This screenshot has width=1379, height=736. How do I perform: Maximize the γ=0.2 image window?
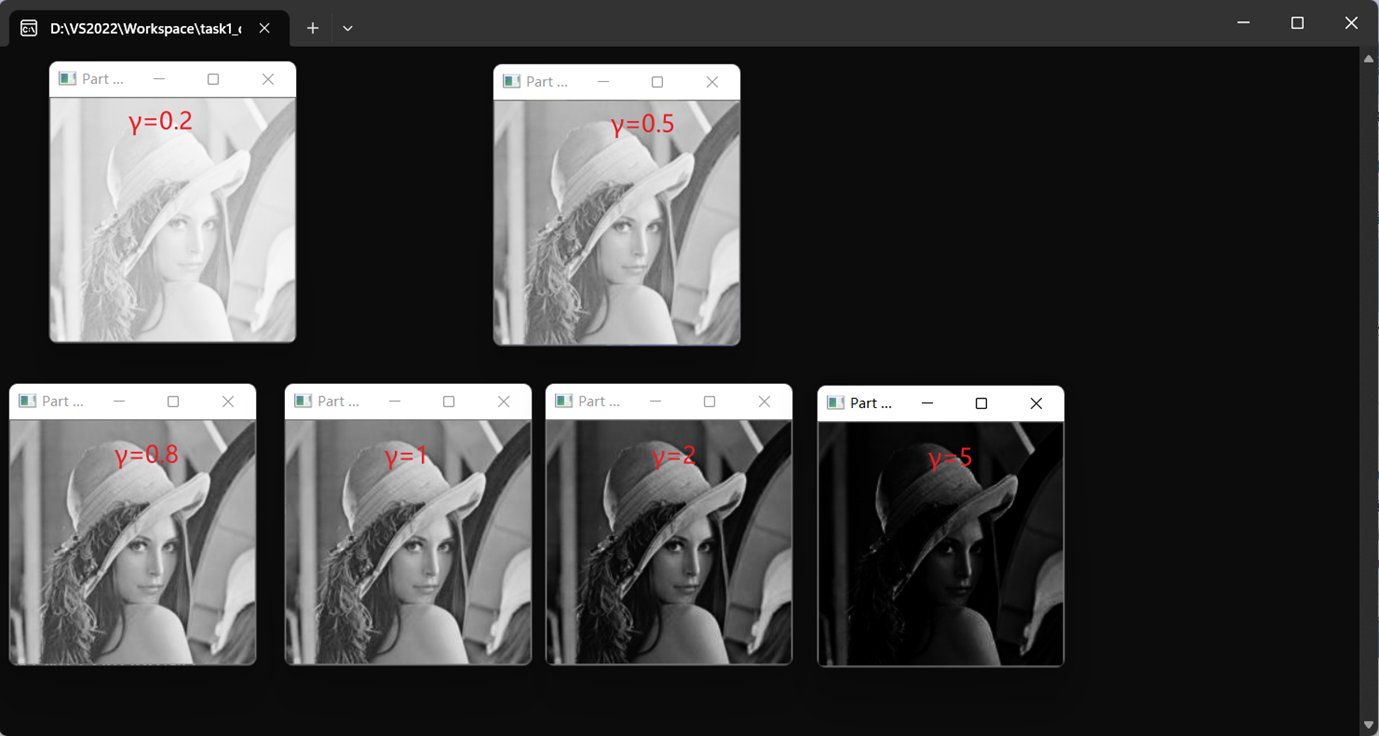point(213,79)
